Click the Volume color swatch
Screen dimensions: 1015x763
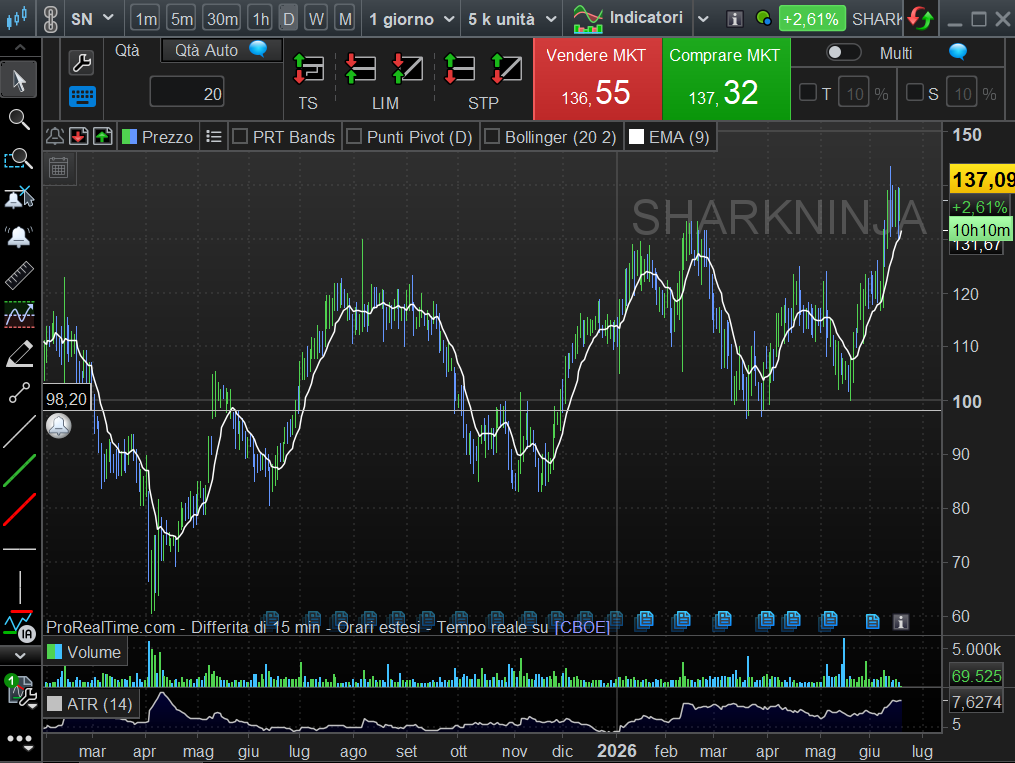[x=54, y=652]
